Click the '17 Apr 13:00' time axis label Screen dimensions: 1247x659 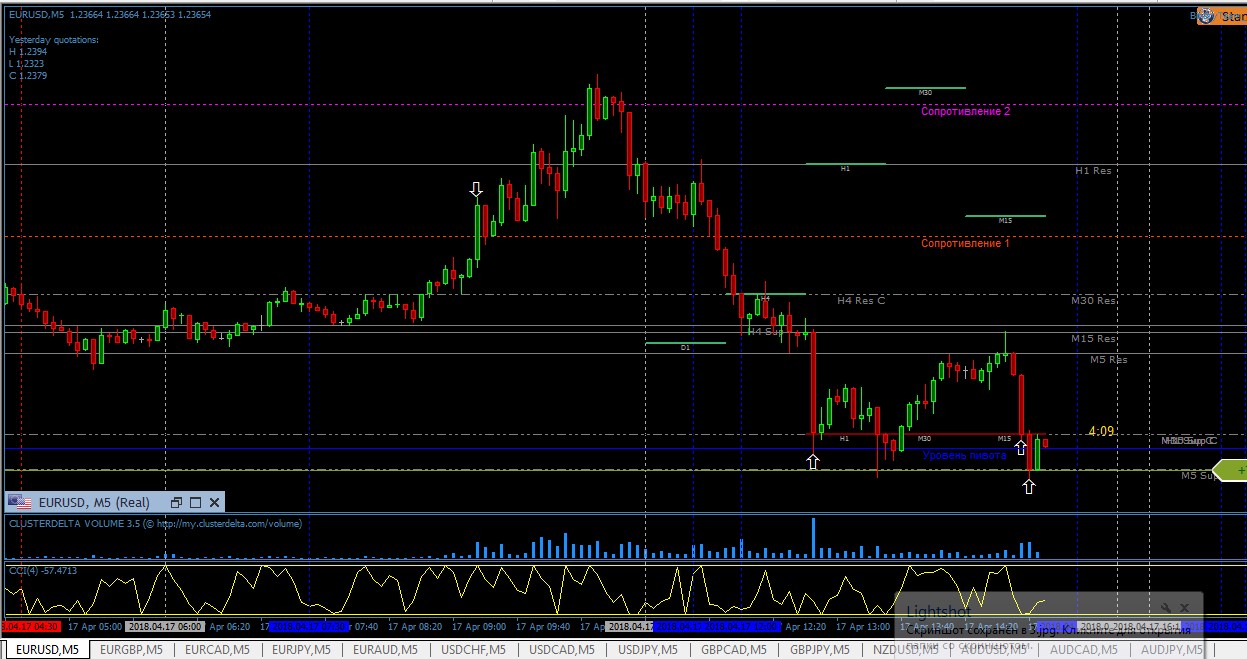[862, 626]
